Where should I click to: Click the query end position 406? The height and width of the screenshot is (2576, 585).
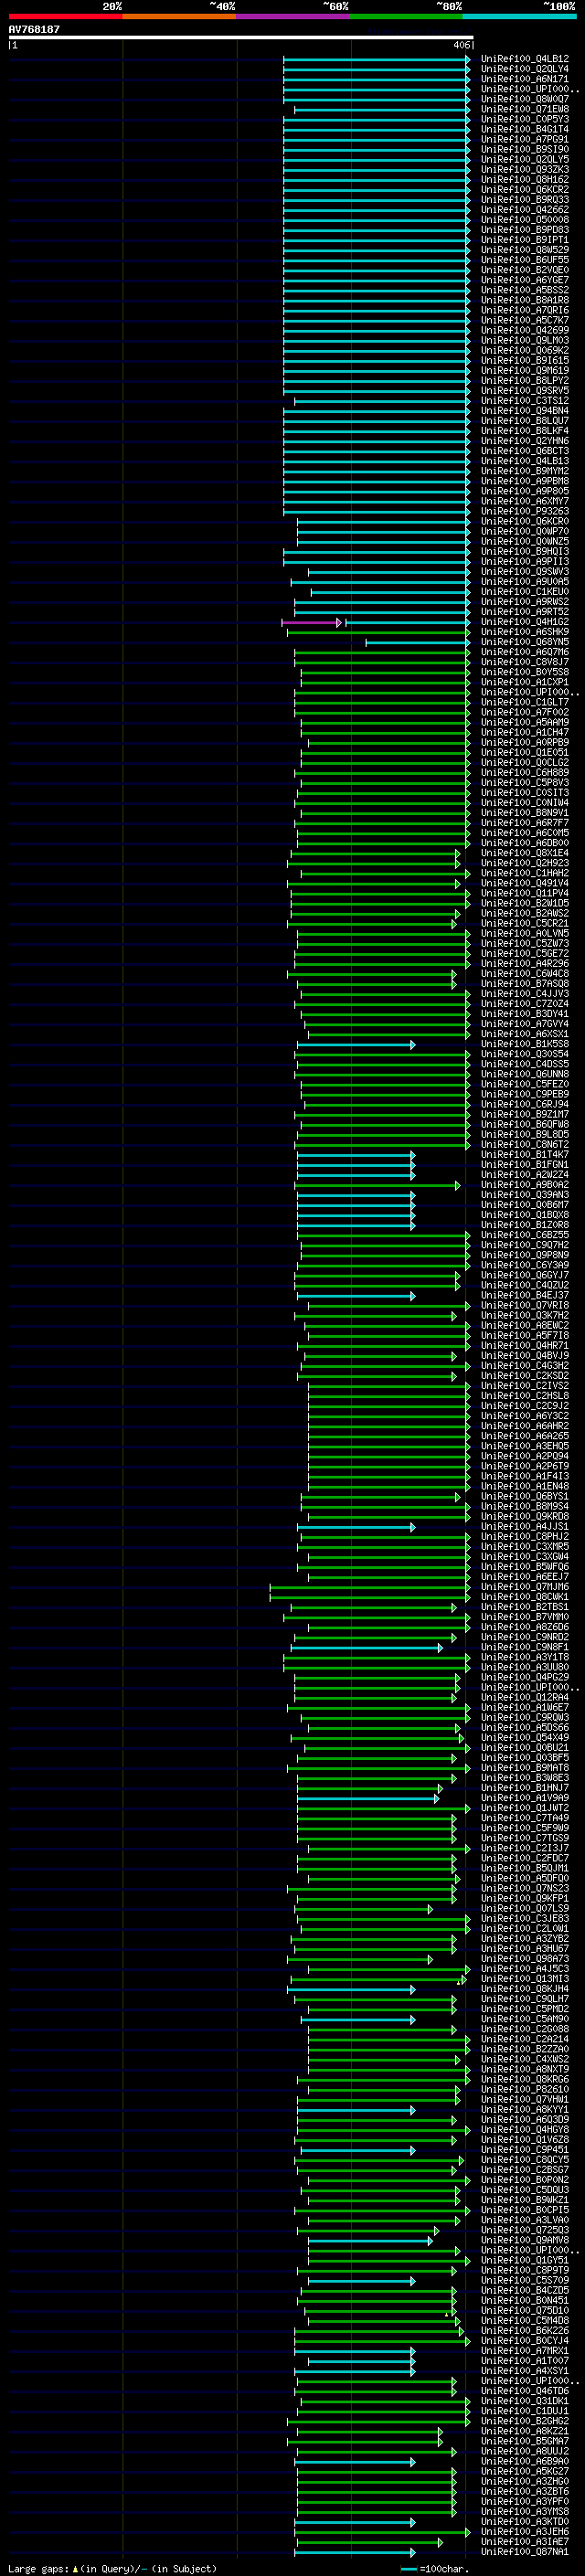pyautogui.click(x=461, y=45)
